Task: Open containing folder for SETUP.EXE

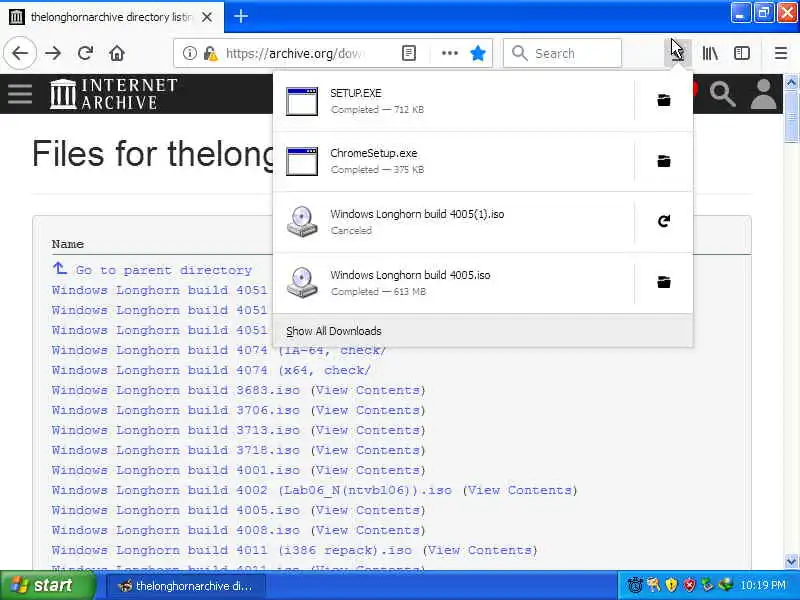Action: [x=663, y=101]
